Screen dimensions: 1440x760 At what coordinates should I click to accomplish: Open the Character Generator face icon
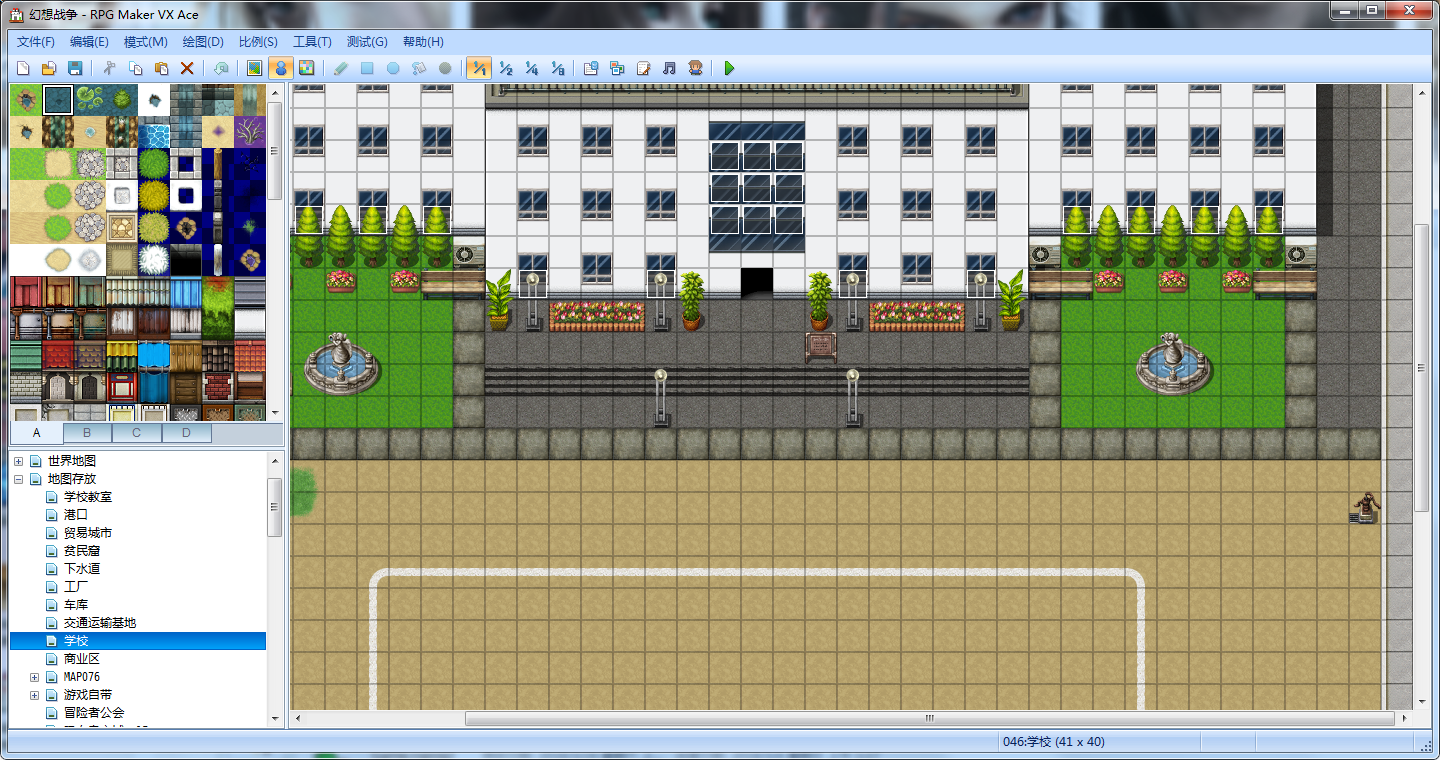(695, 68)
